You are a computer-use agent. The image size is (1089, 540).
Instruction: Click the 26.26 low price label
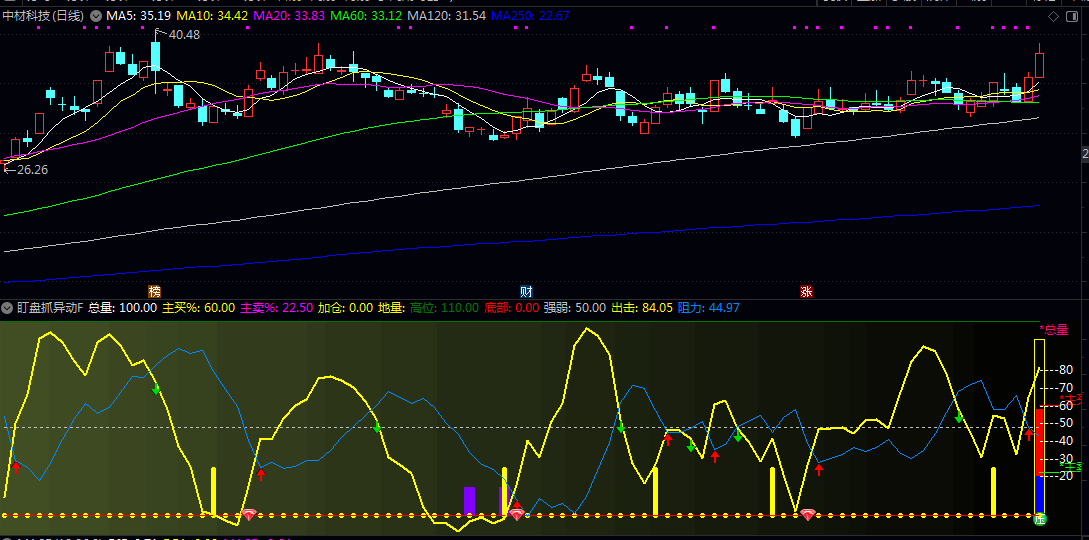31,170
